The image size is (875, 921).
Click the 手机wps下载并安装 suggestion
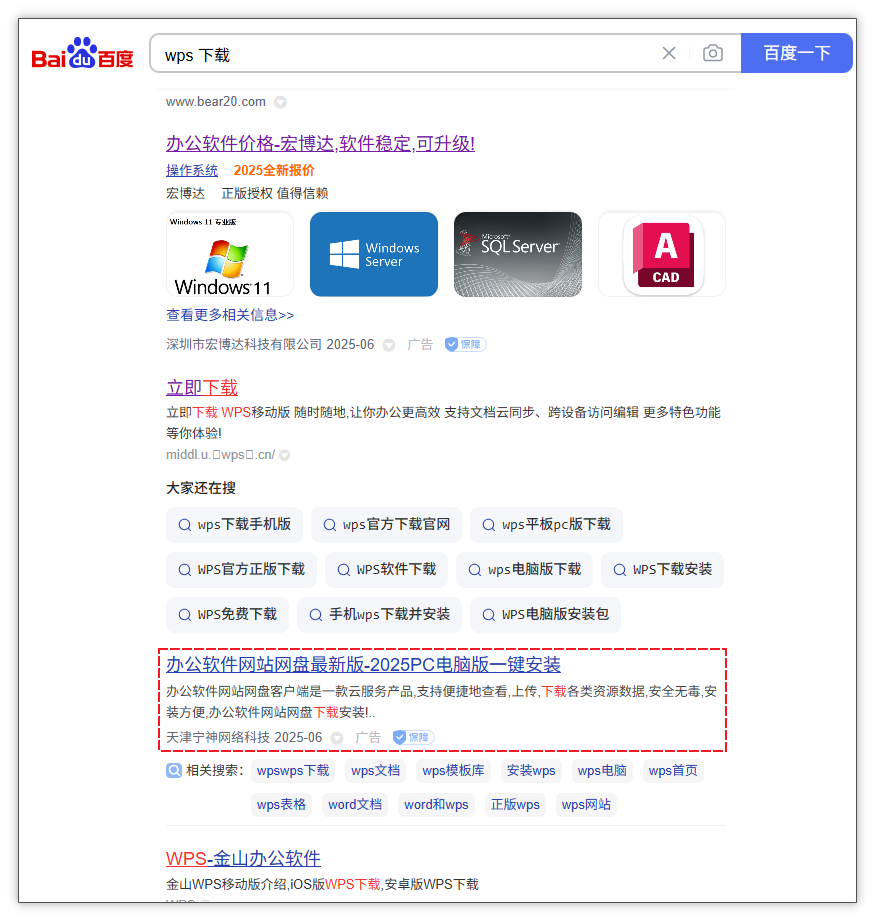(380, 615)
